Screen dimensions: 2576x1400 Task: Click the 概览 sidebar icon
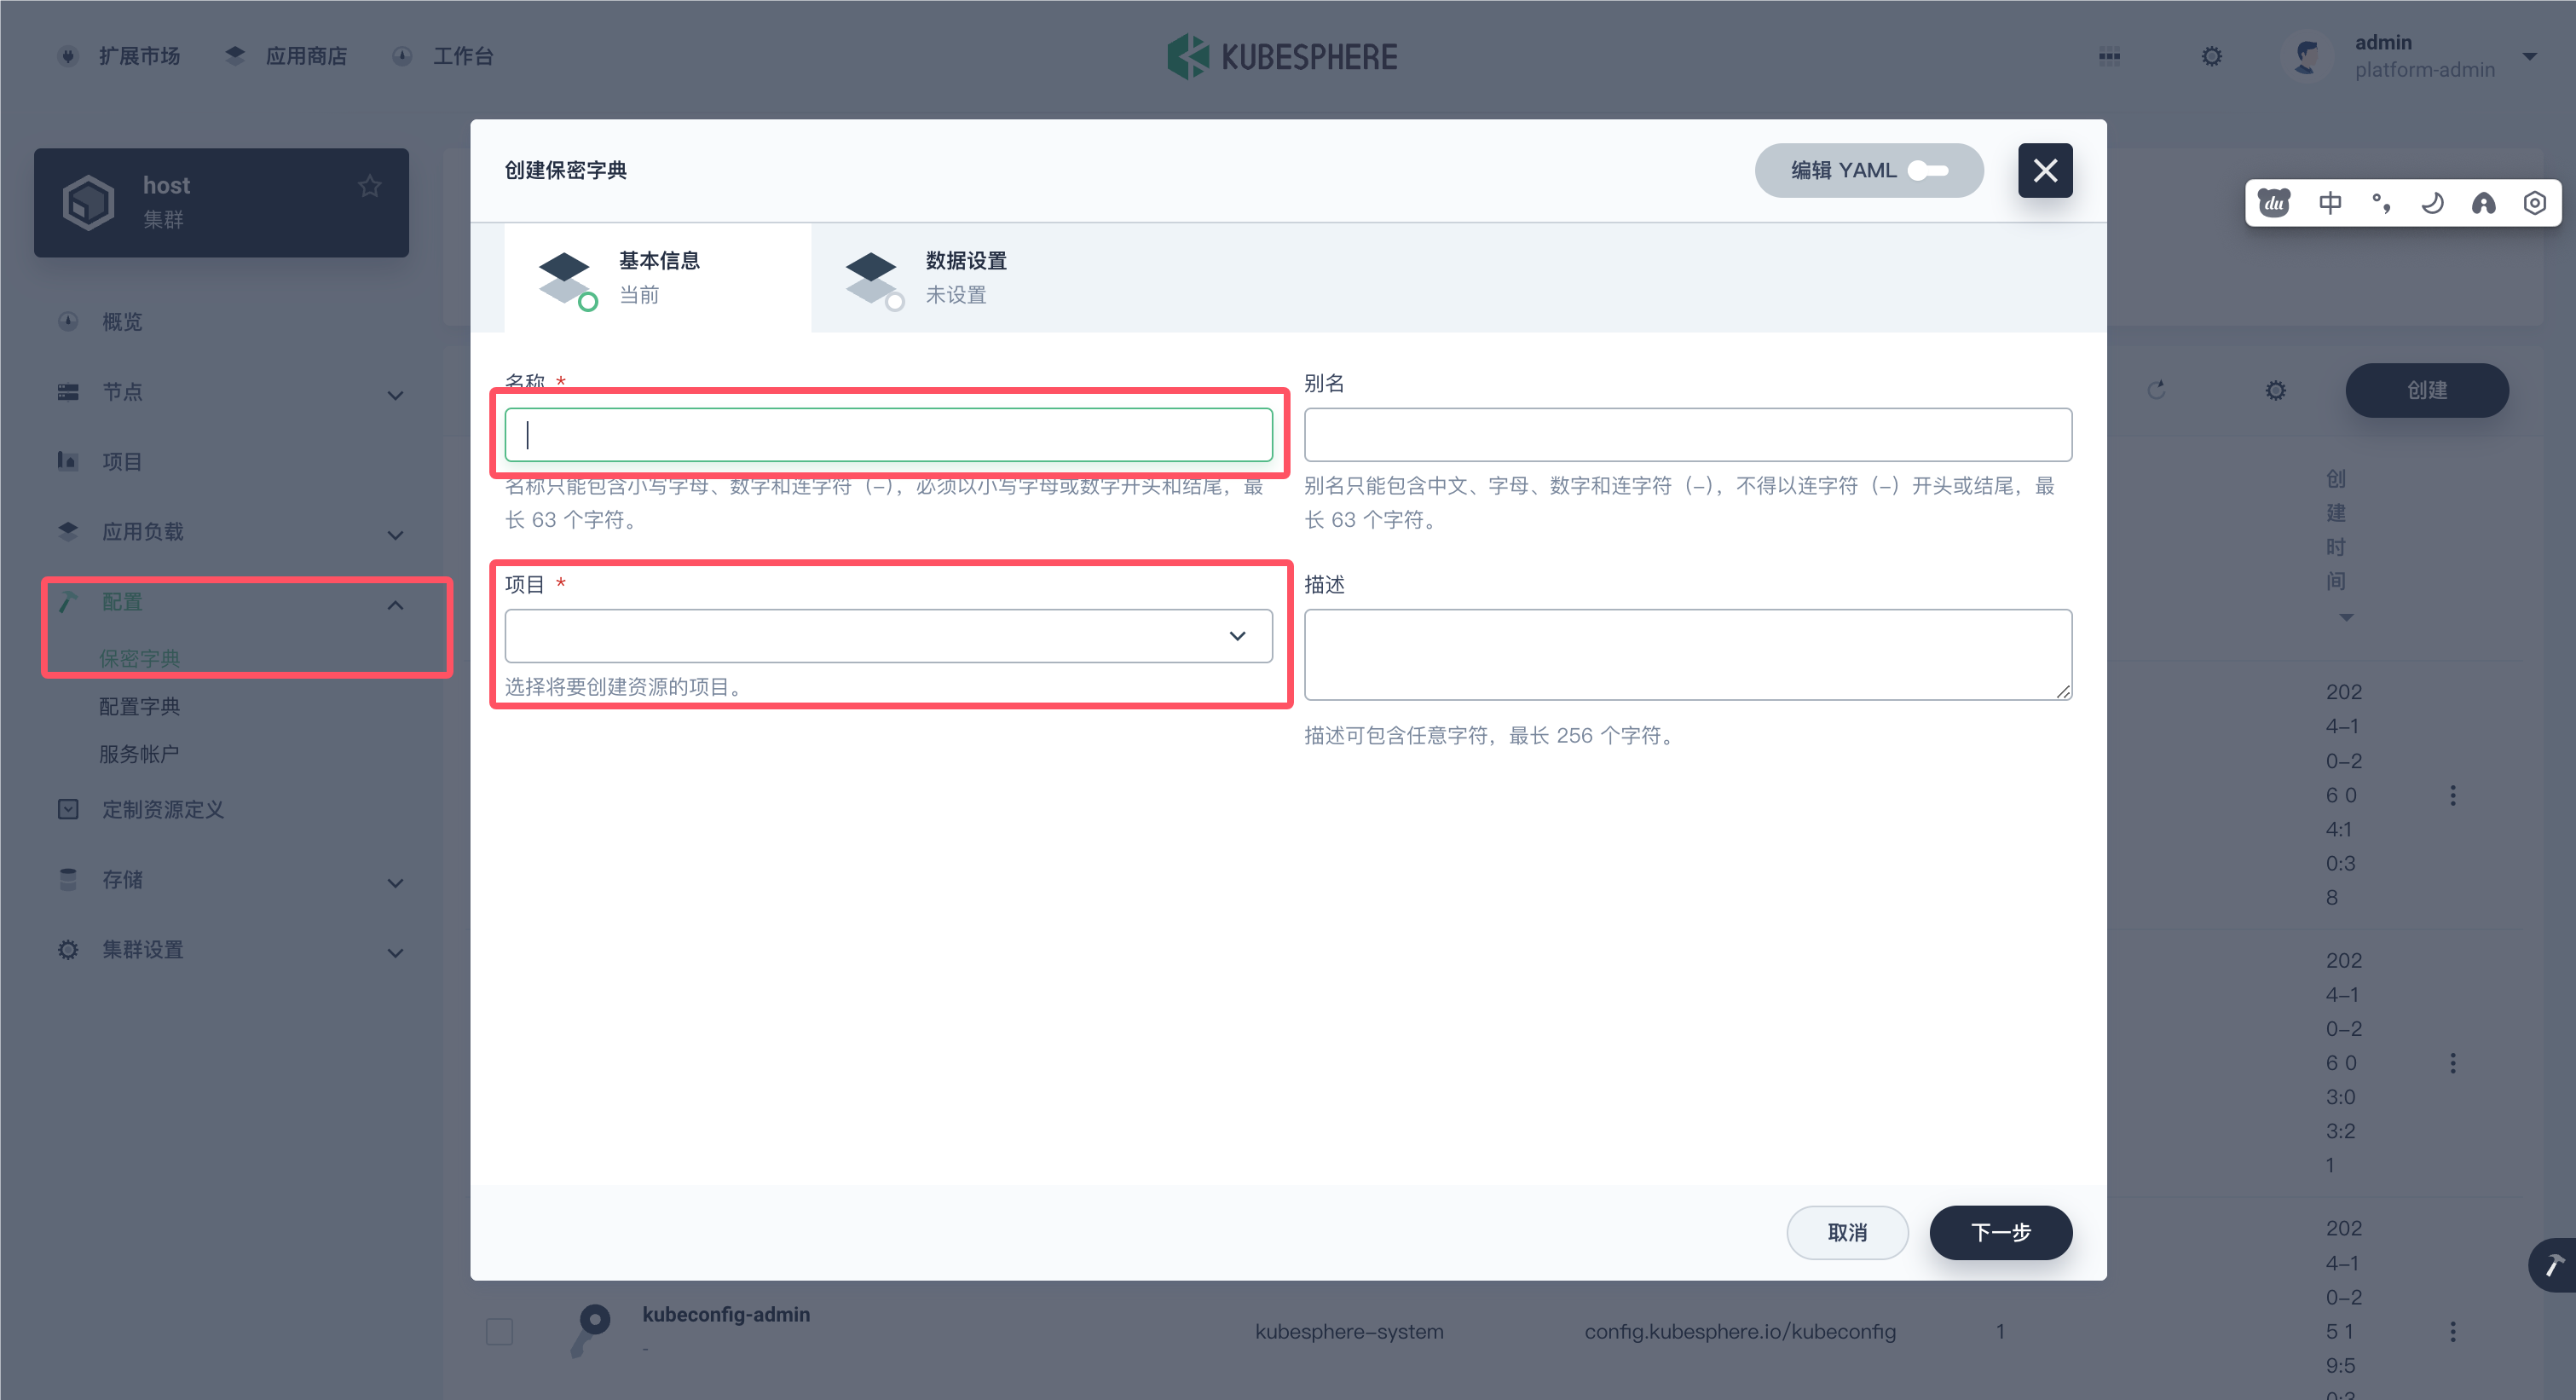(x=68, y=321)
